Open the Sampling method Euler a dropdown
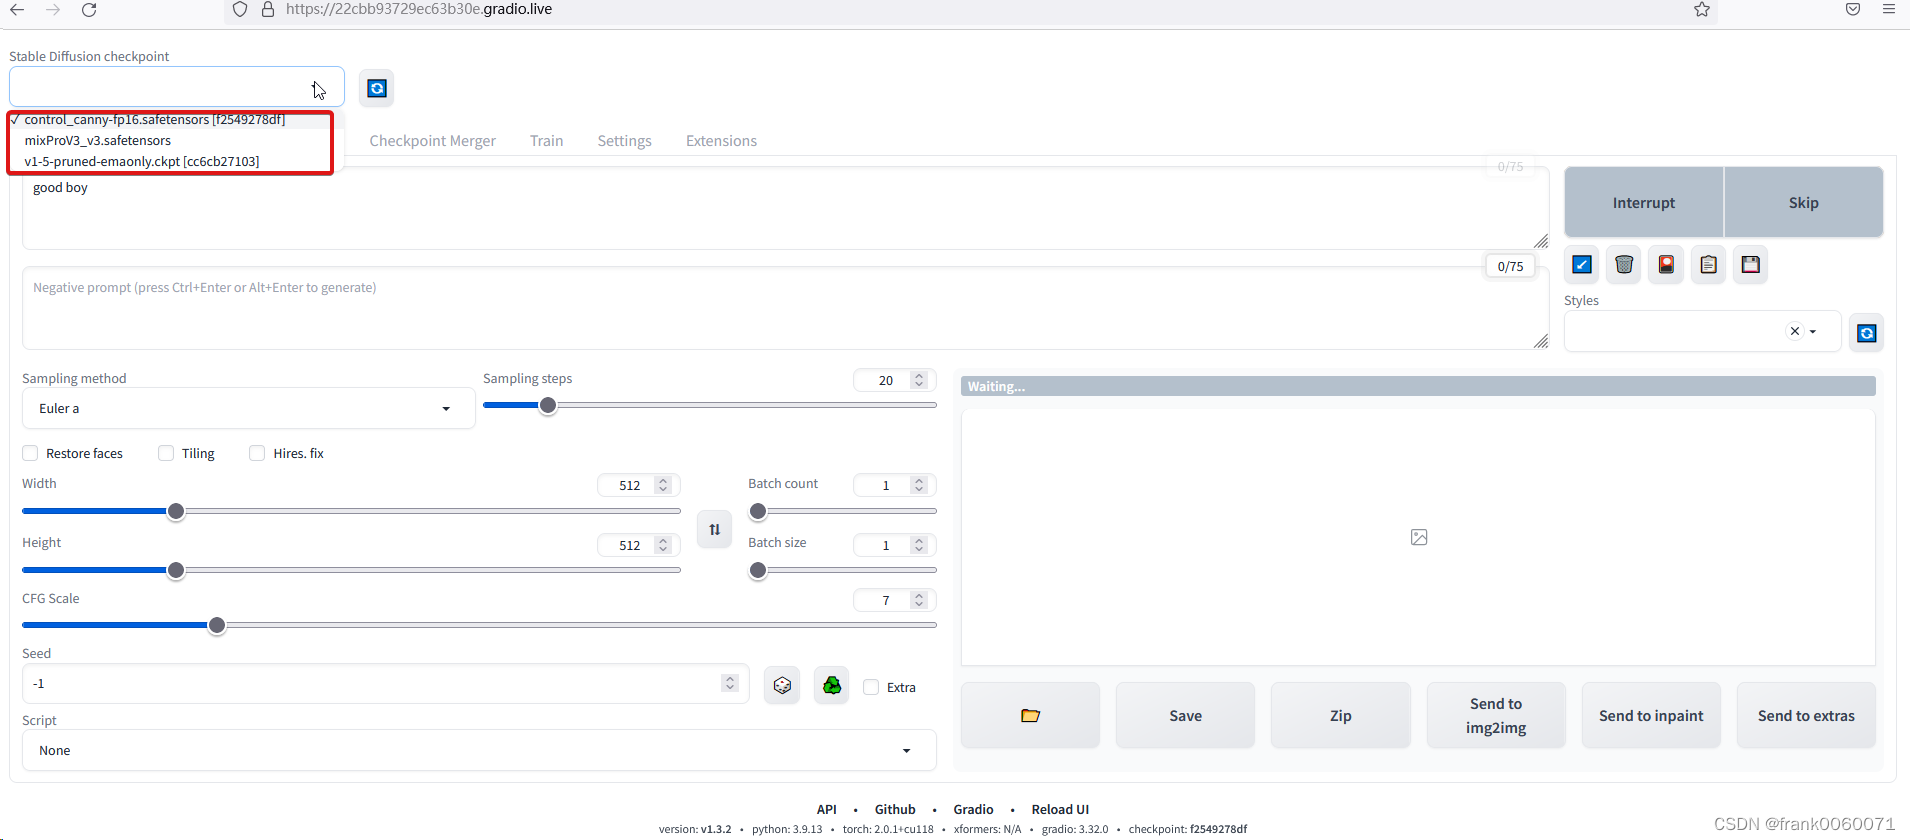Viewport: 1910px width, 840px height. 248,408
